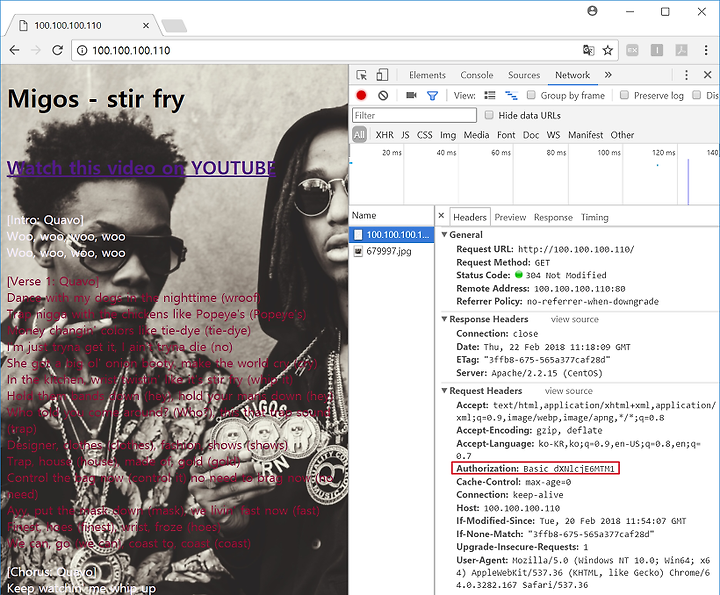
Task: Filter requests by All
Action: click(x=359, y=135)
